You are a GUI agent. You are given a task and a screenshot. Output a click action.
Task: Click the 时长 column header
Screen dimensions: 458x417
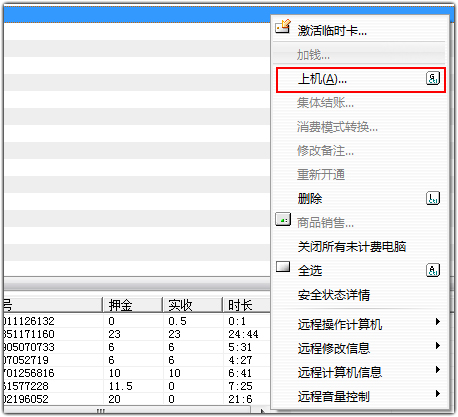coord(246,305)
